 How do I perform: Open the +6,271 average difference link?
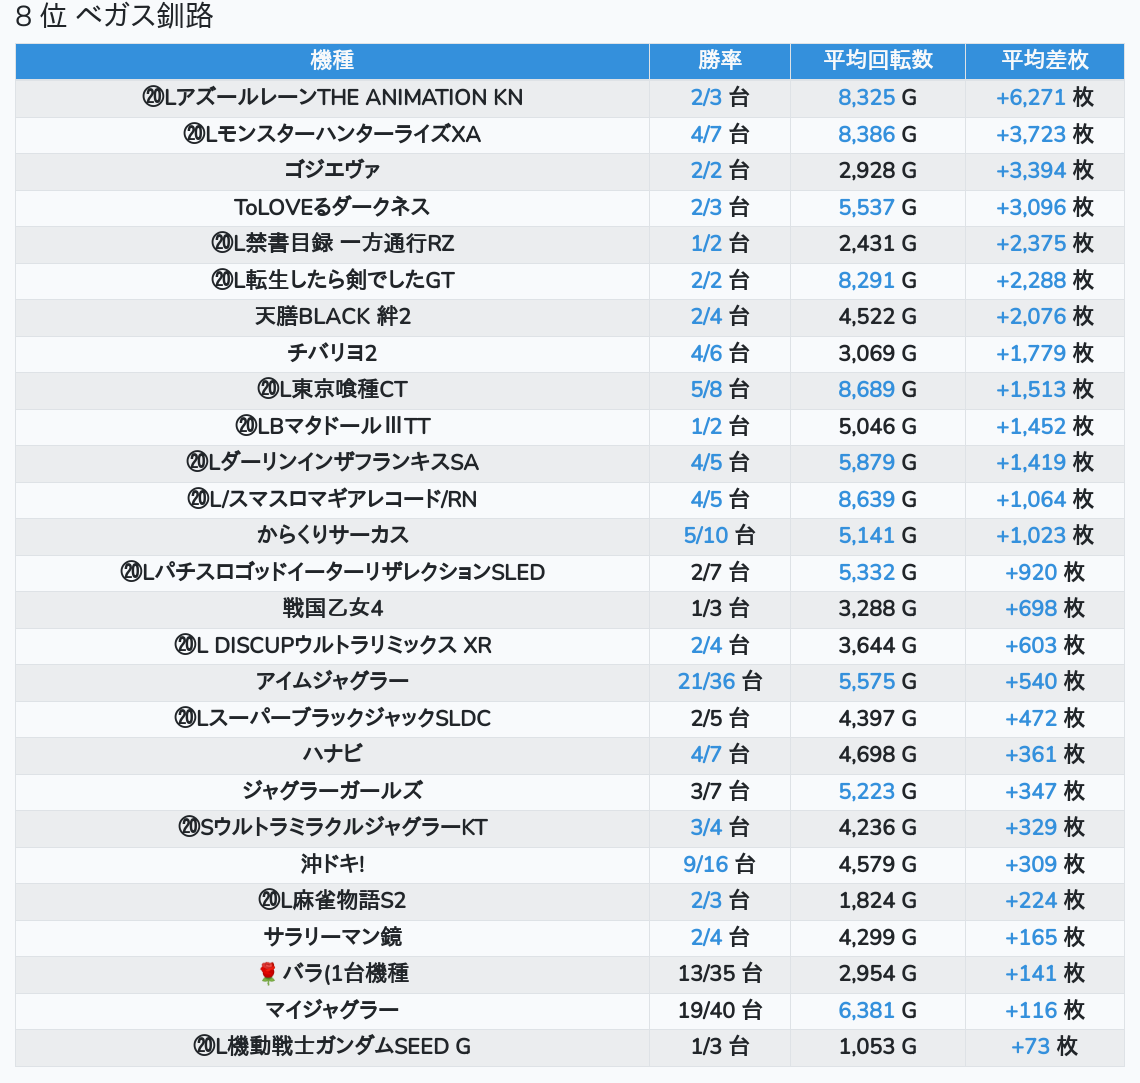click(x=1030, y=98)
